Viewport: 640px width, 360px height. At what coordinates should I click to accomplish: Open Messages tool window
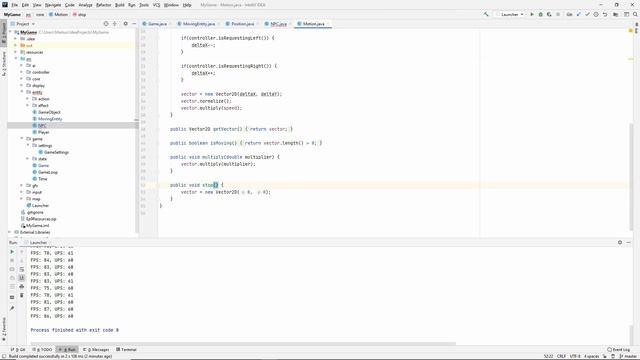pos(96,349)
